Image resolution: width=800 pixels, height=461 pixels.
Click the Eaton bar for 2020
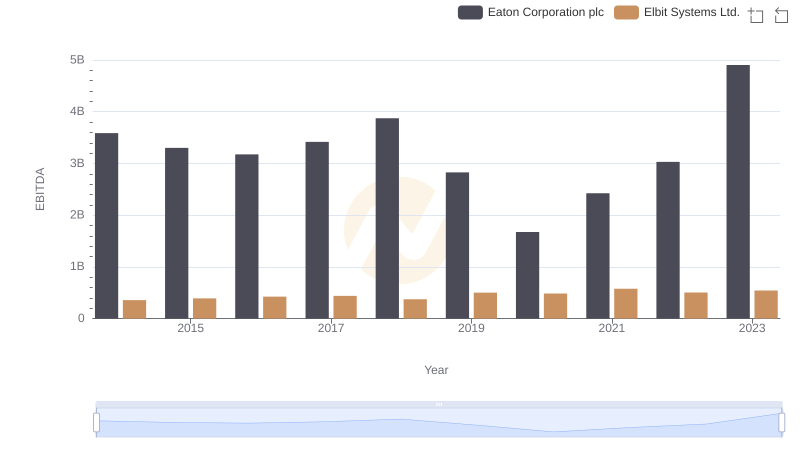[528, 275]
